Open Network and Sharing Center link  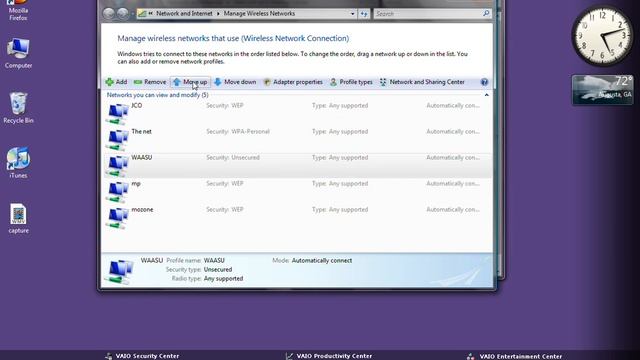pyautogui.click(x=422, y=82)
